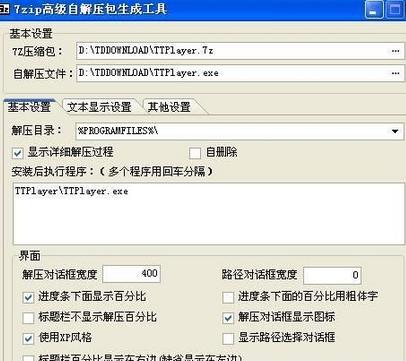Click the 路径对话框宽度 value field
The width and height of the screenshot is (406, 361).
332,275
